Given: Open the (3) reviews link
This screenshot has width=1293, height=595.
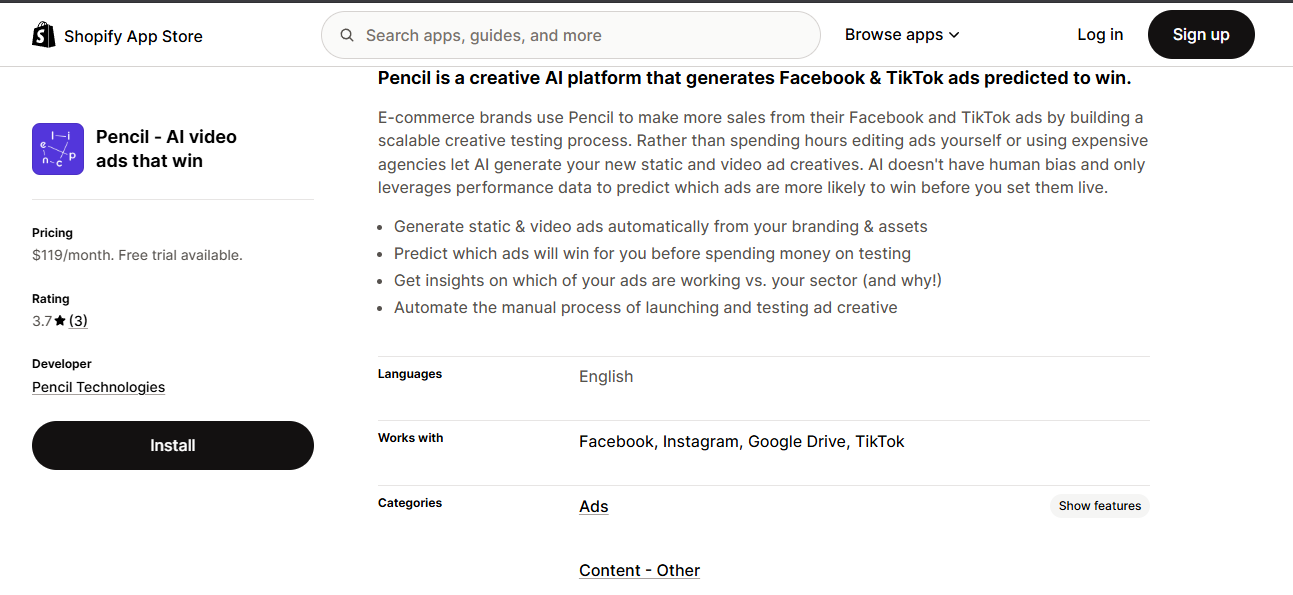Looking at the screenshot, I should point(78,321).
